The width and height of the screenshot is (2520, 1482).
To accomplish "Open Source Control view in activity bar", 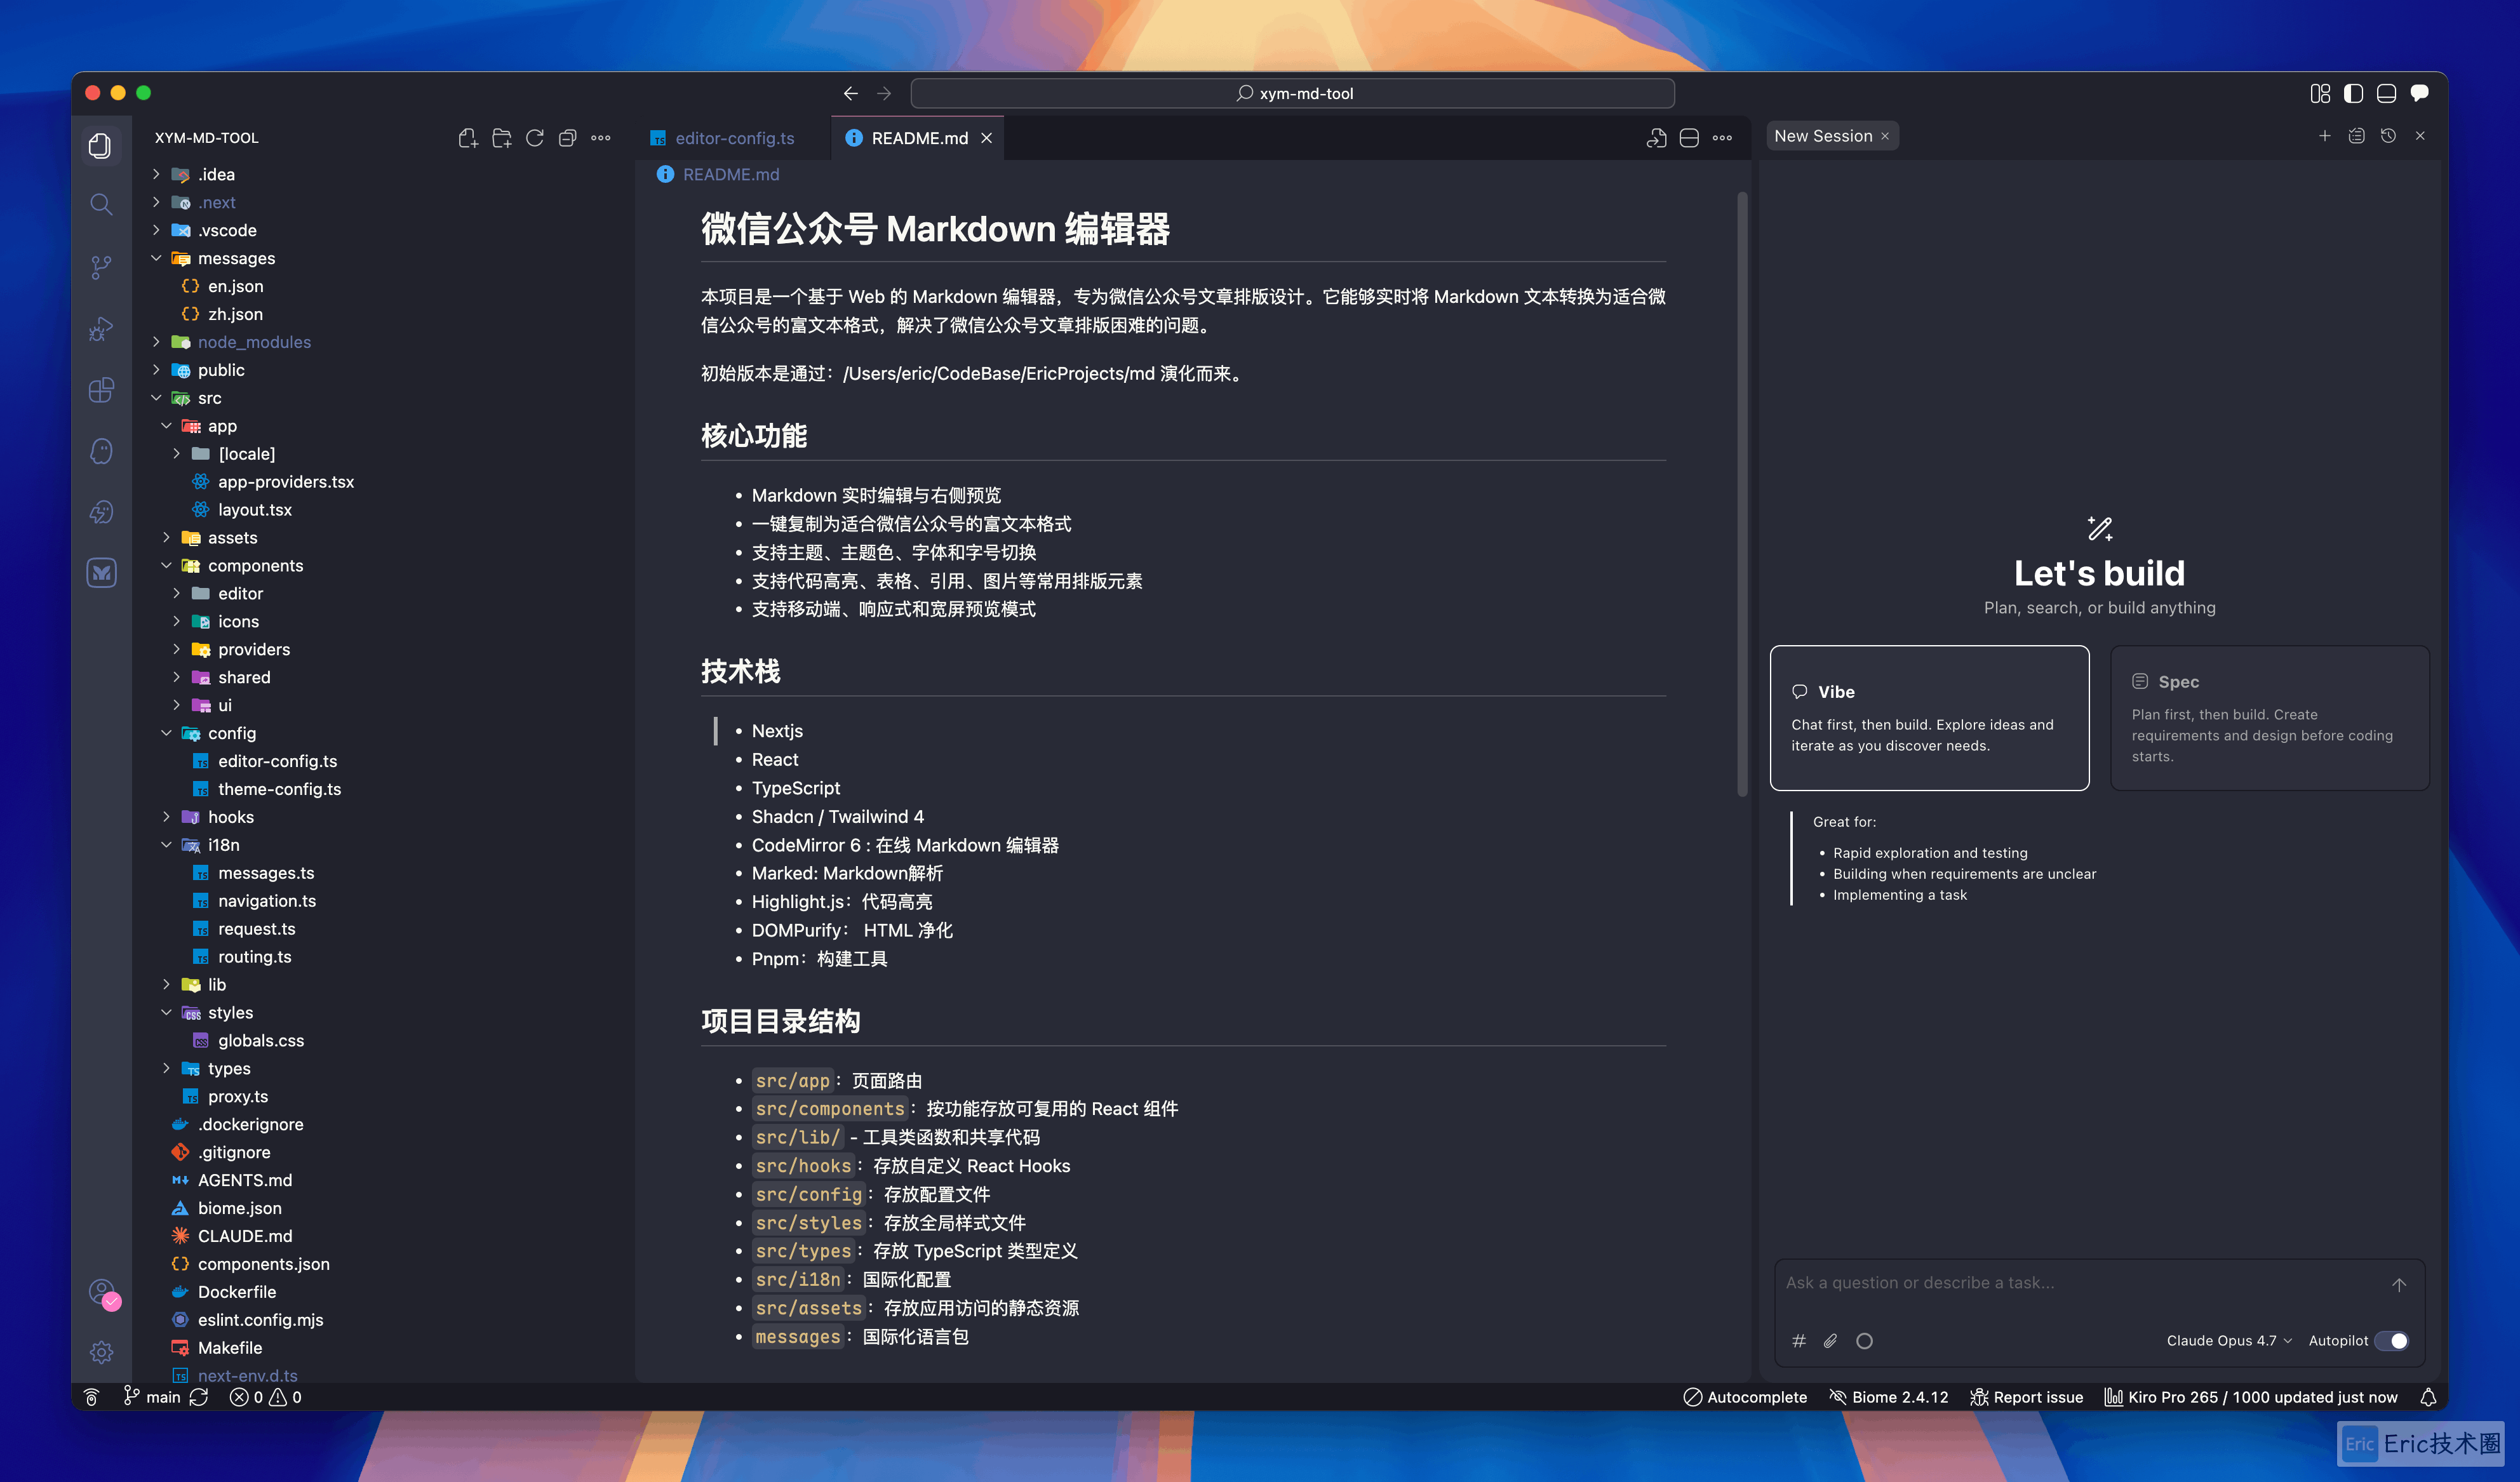I will coord(101,267).
